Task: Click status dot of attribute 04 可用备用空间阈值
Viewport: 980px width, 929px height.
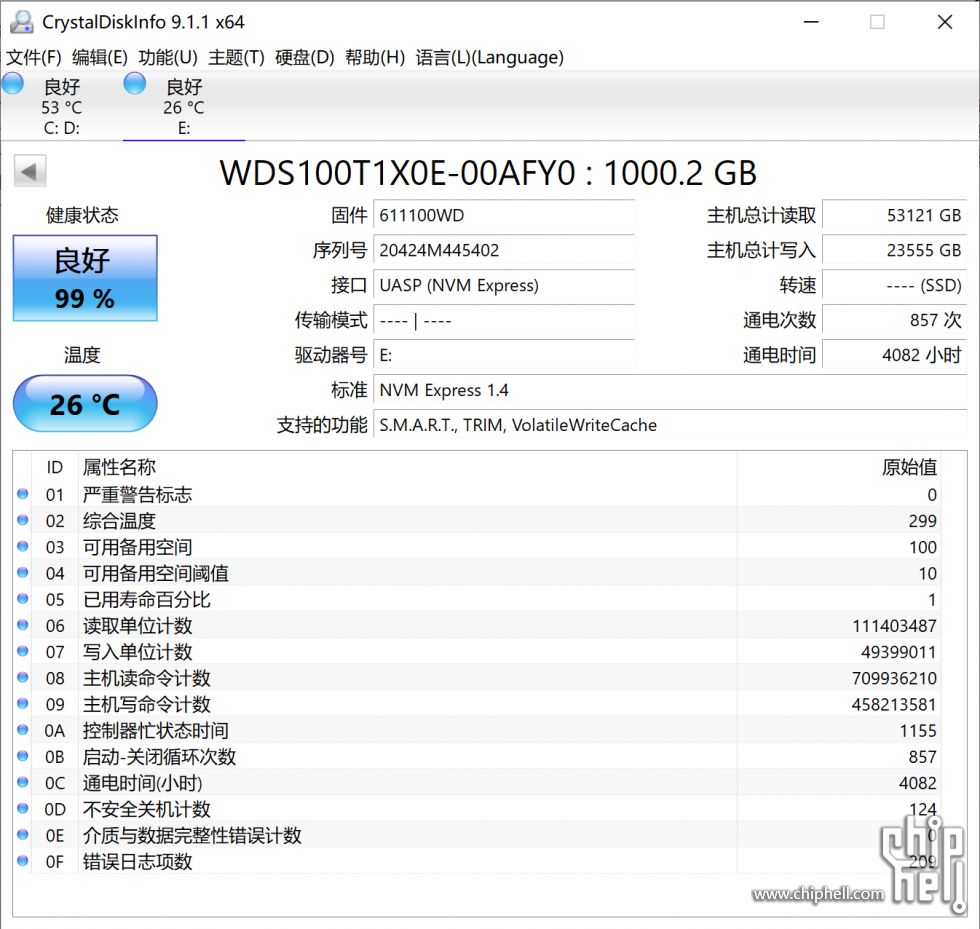Action: click(23, 573)
